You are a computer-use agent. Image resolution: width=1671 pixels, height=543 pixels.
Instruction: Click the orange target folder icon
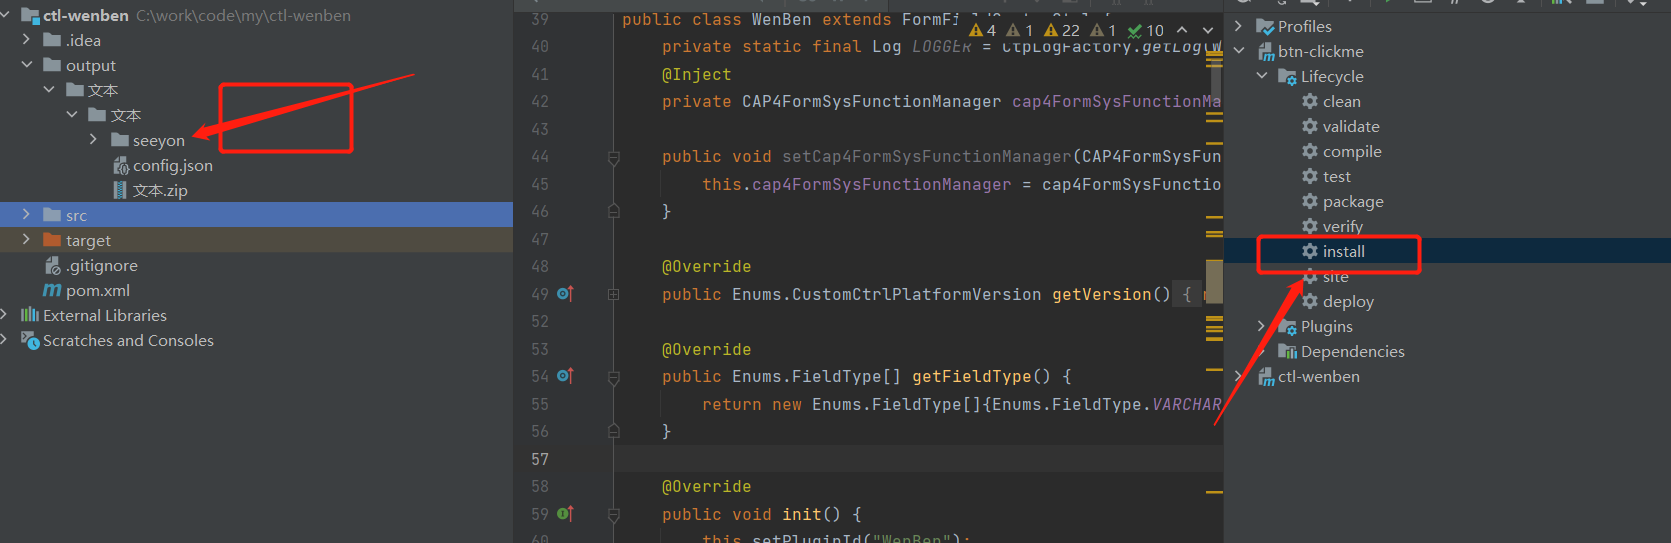tap(53, 240)
